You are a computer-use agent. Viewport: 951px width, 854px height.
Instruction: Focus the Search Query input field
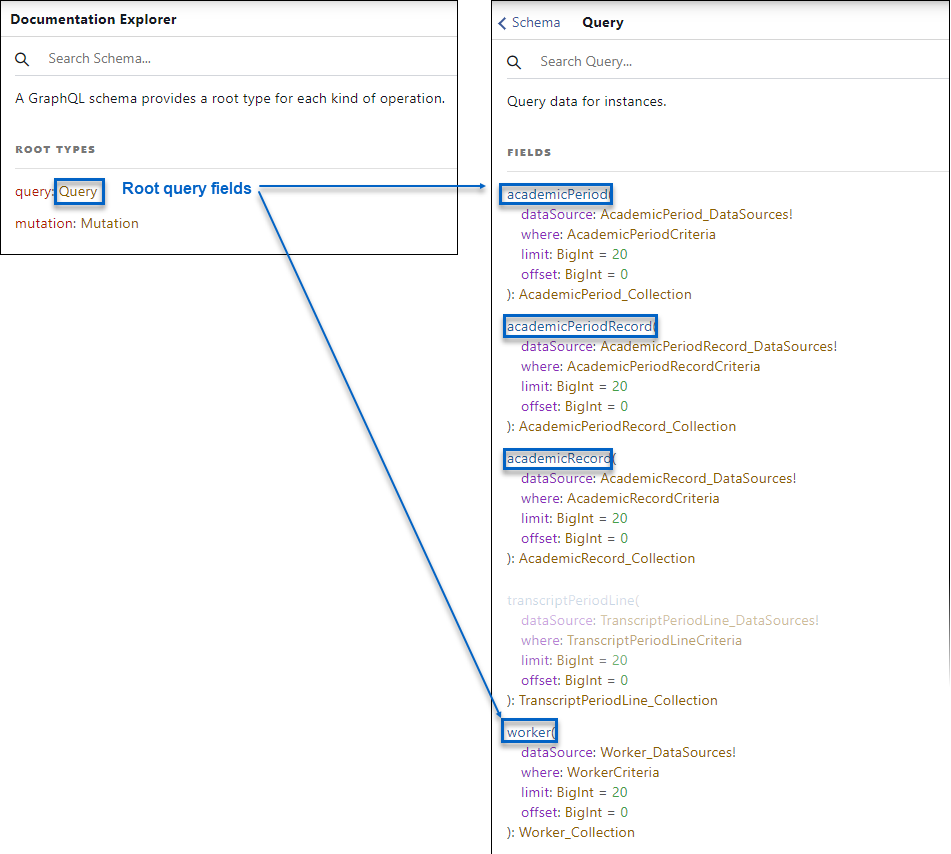point(743,61)
